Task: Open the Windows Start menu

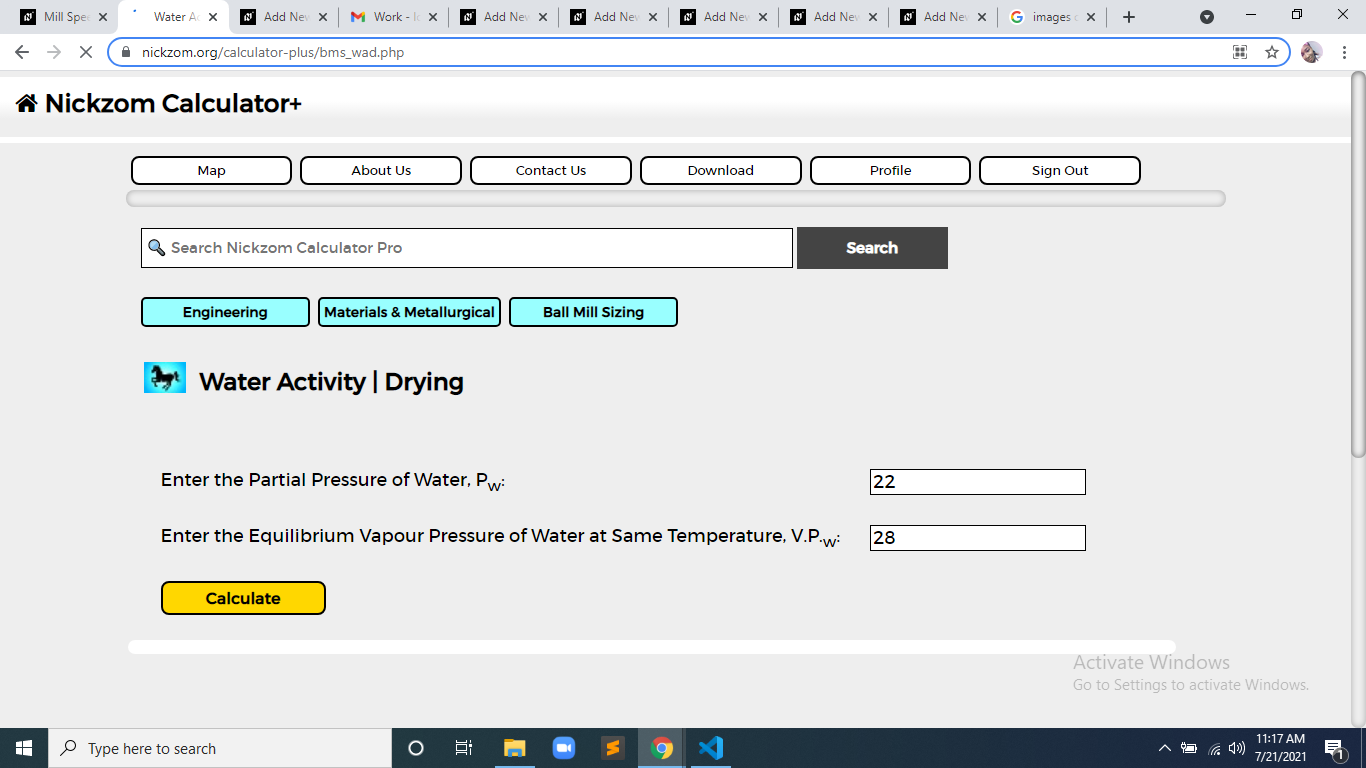Action: click(x=24, y=748)
